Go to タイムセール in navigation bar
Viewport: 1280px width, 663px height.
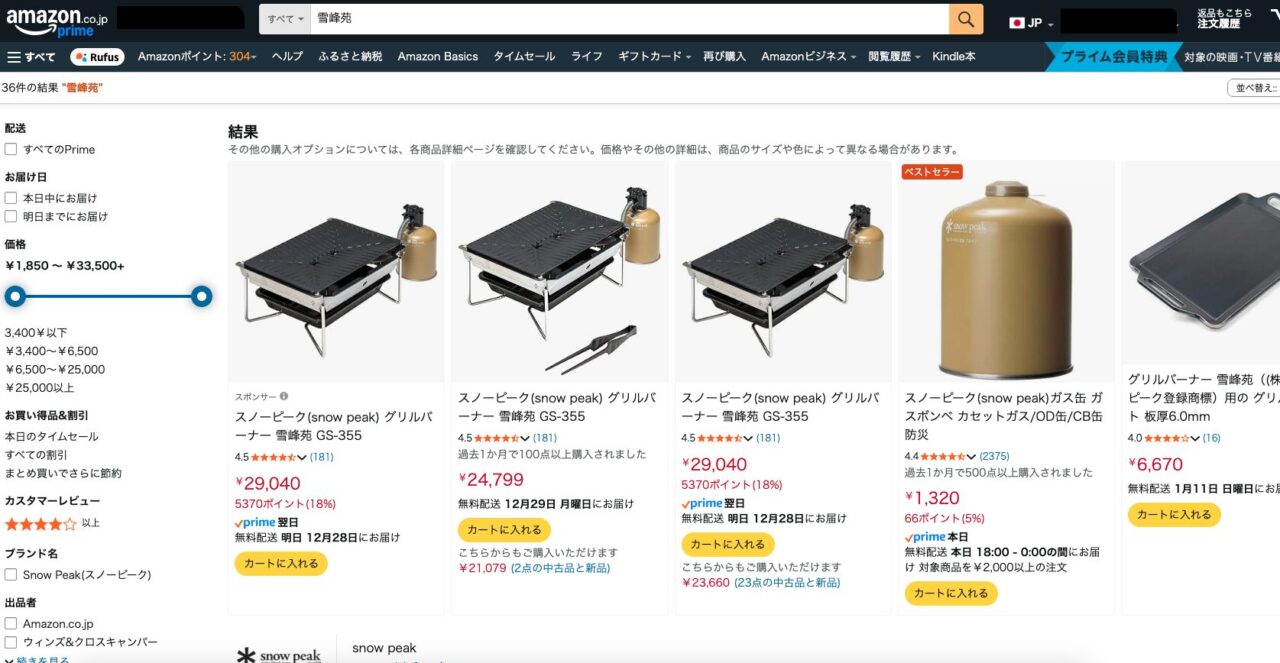[524, 57]
